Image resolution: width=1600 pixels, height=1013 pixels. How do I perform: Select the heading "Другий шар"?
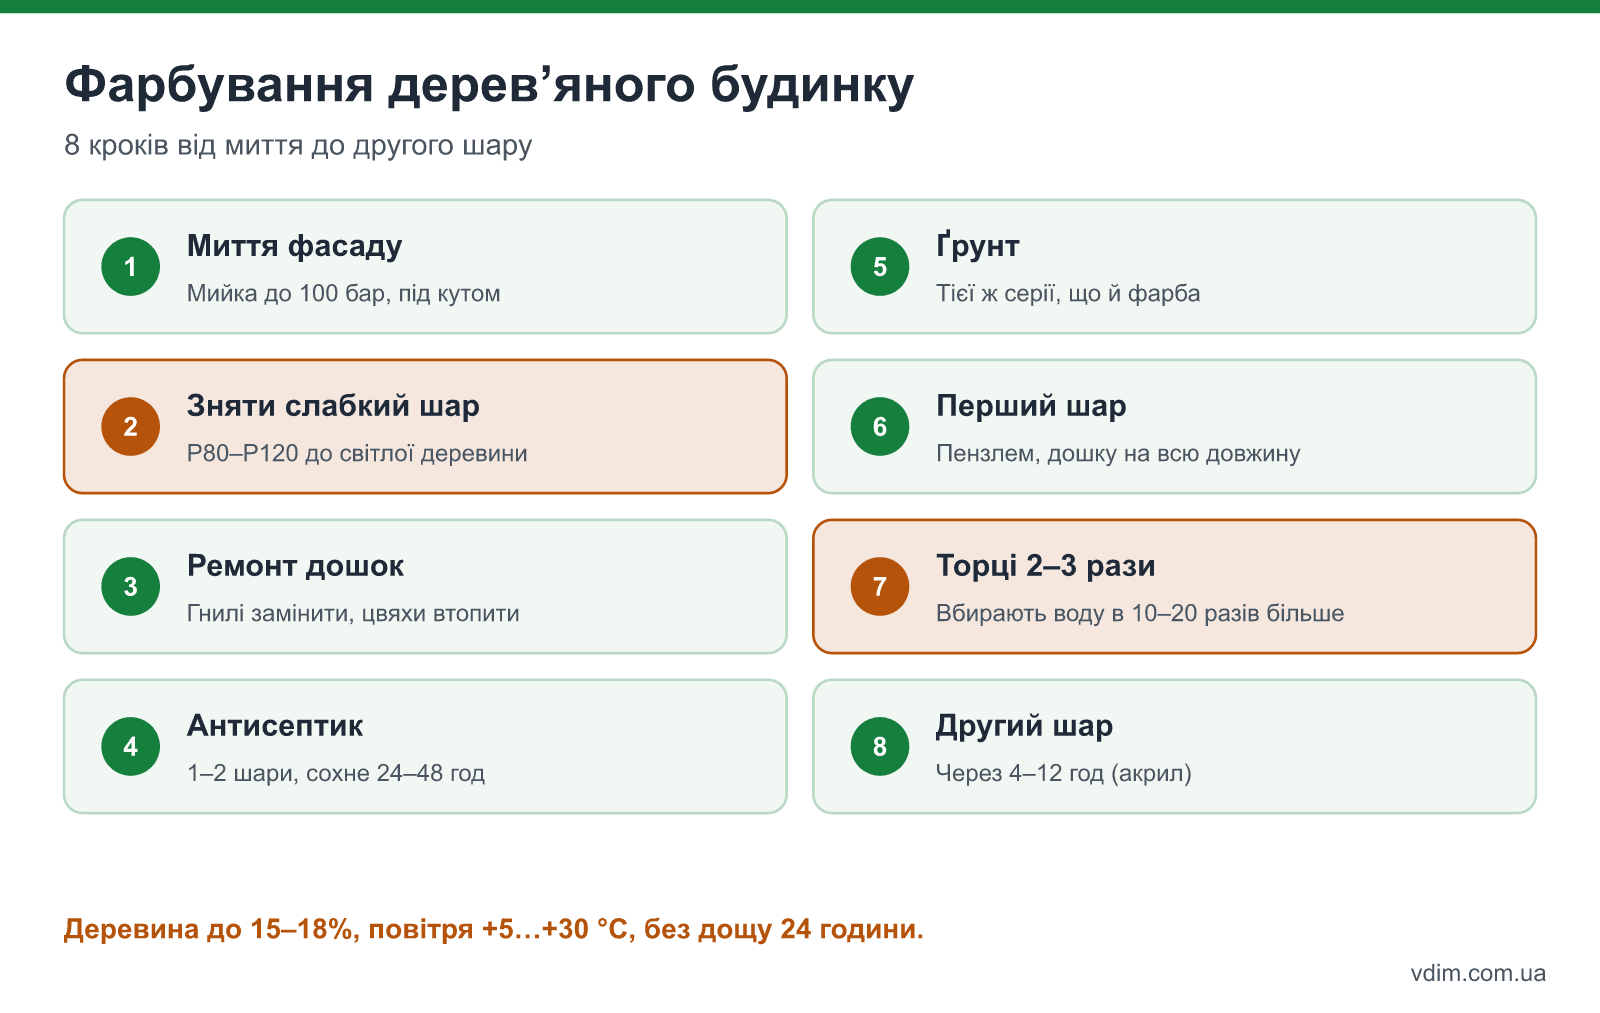point(1024,726)
